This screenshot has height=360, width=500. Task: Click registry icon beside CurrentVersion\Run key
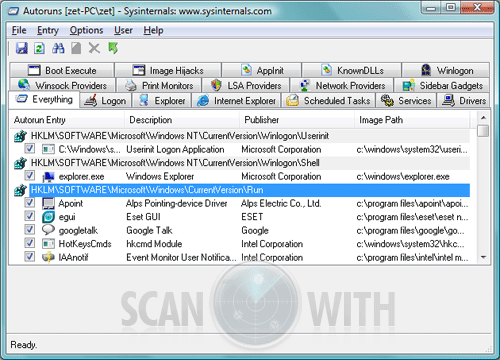[x=20, y=190]
